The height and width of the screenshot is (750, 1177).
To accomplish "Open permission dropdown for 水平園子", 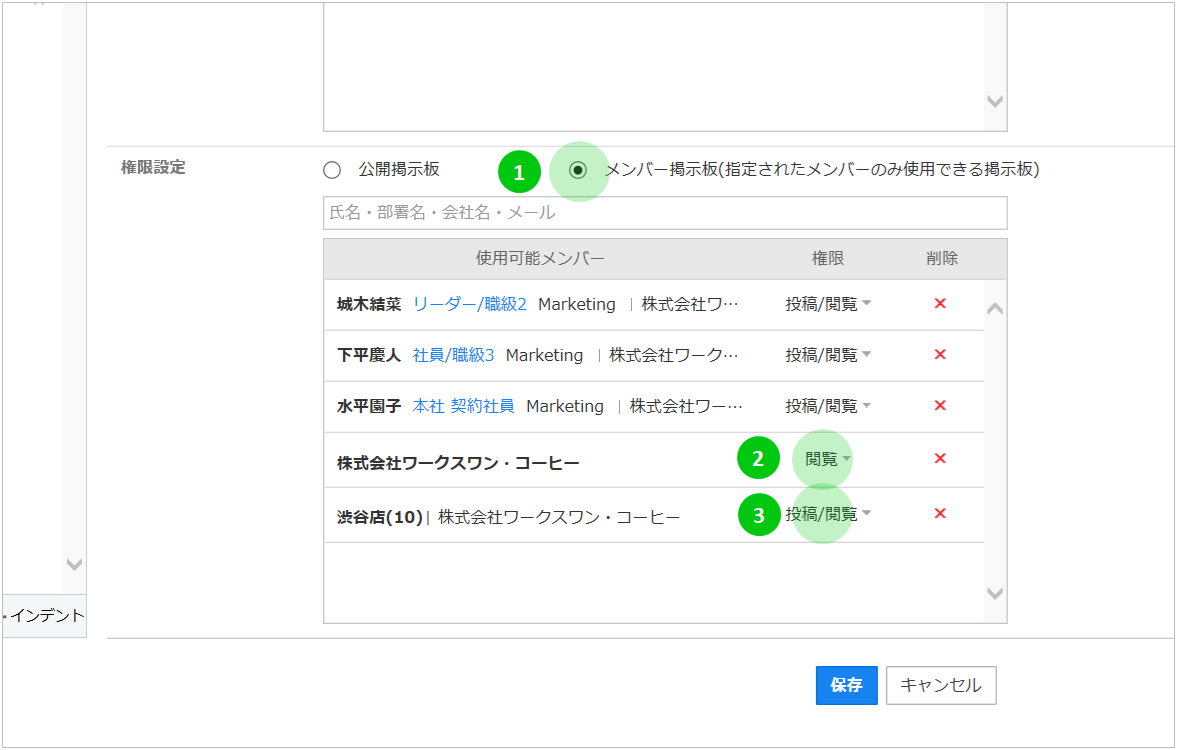I will 828,406.
